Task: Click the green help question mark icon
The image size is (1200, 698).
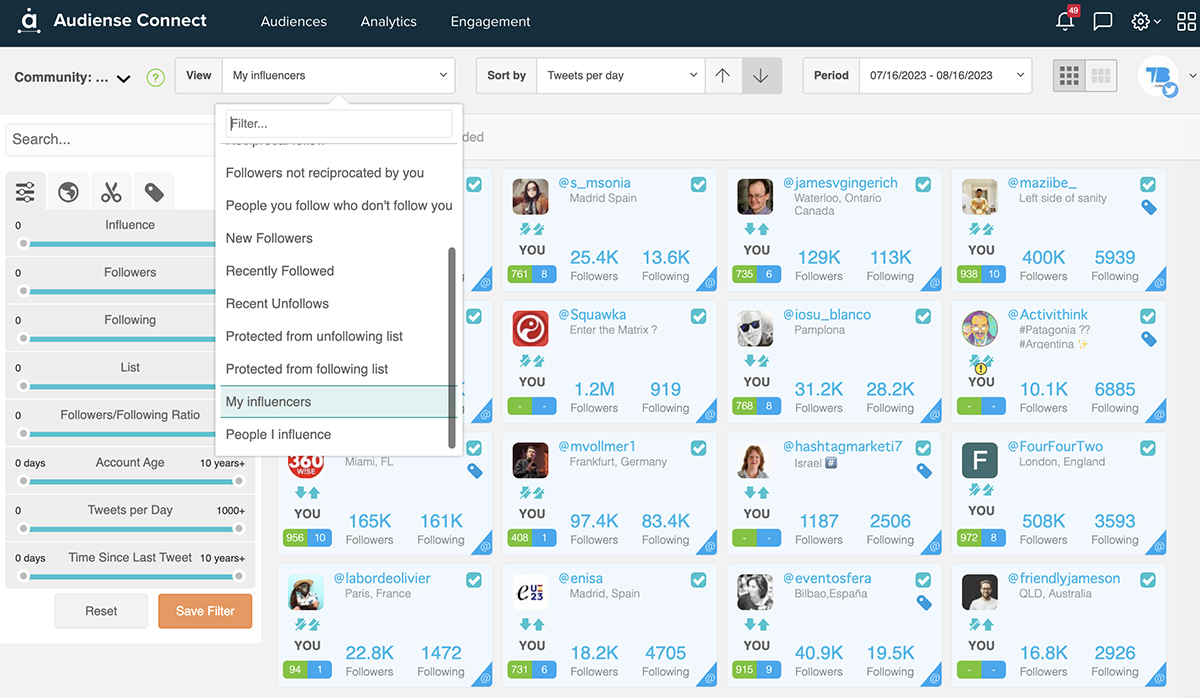Action: click(x=155, y=77)
